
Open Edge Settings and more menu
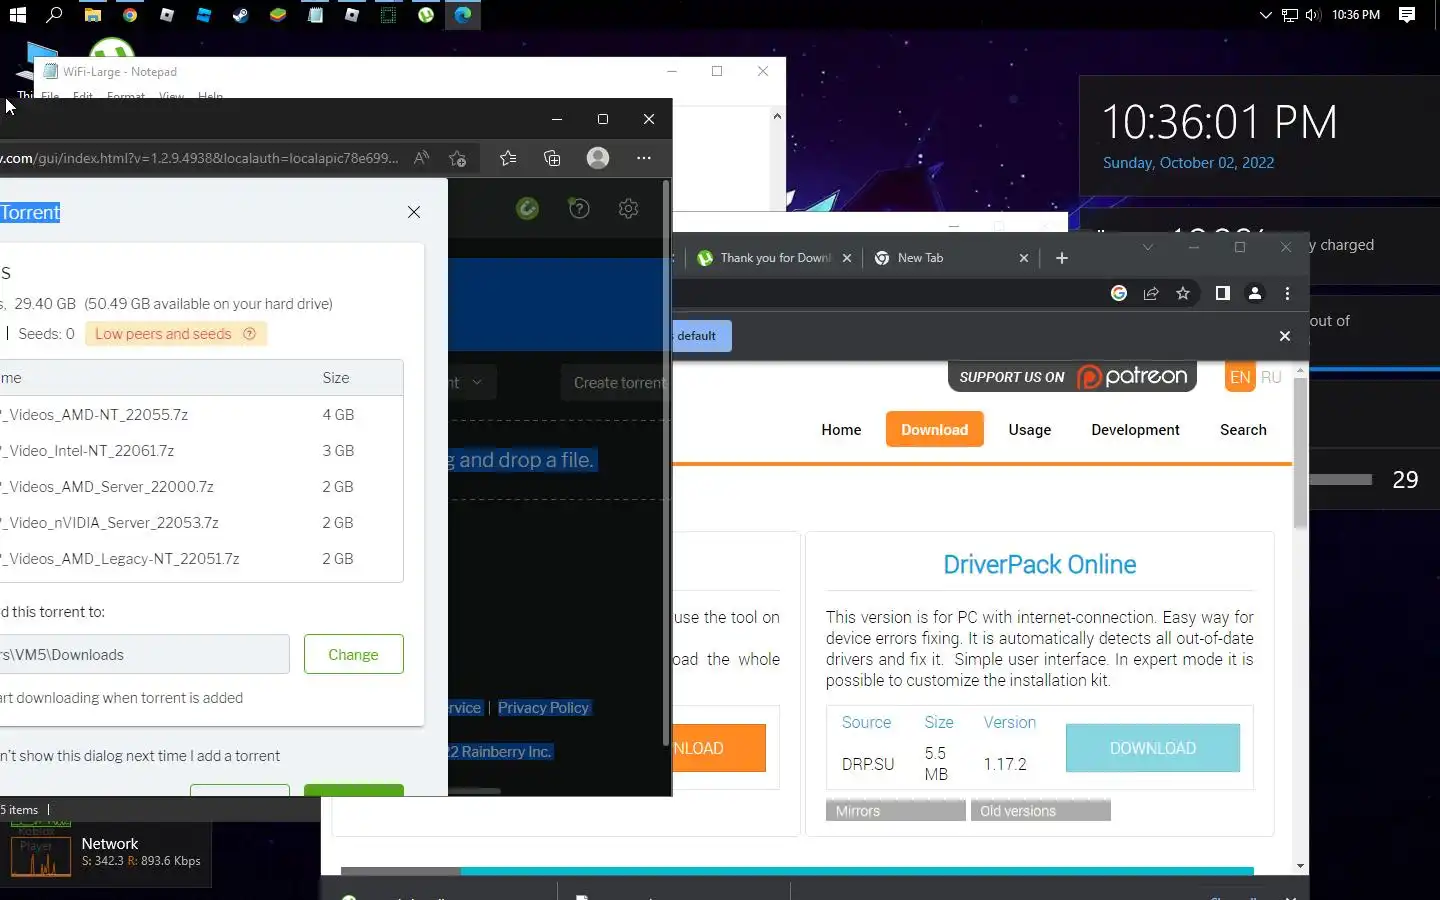click(x=644, y=158)
